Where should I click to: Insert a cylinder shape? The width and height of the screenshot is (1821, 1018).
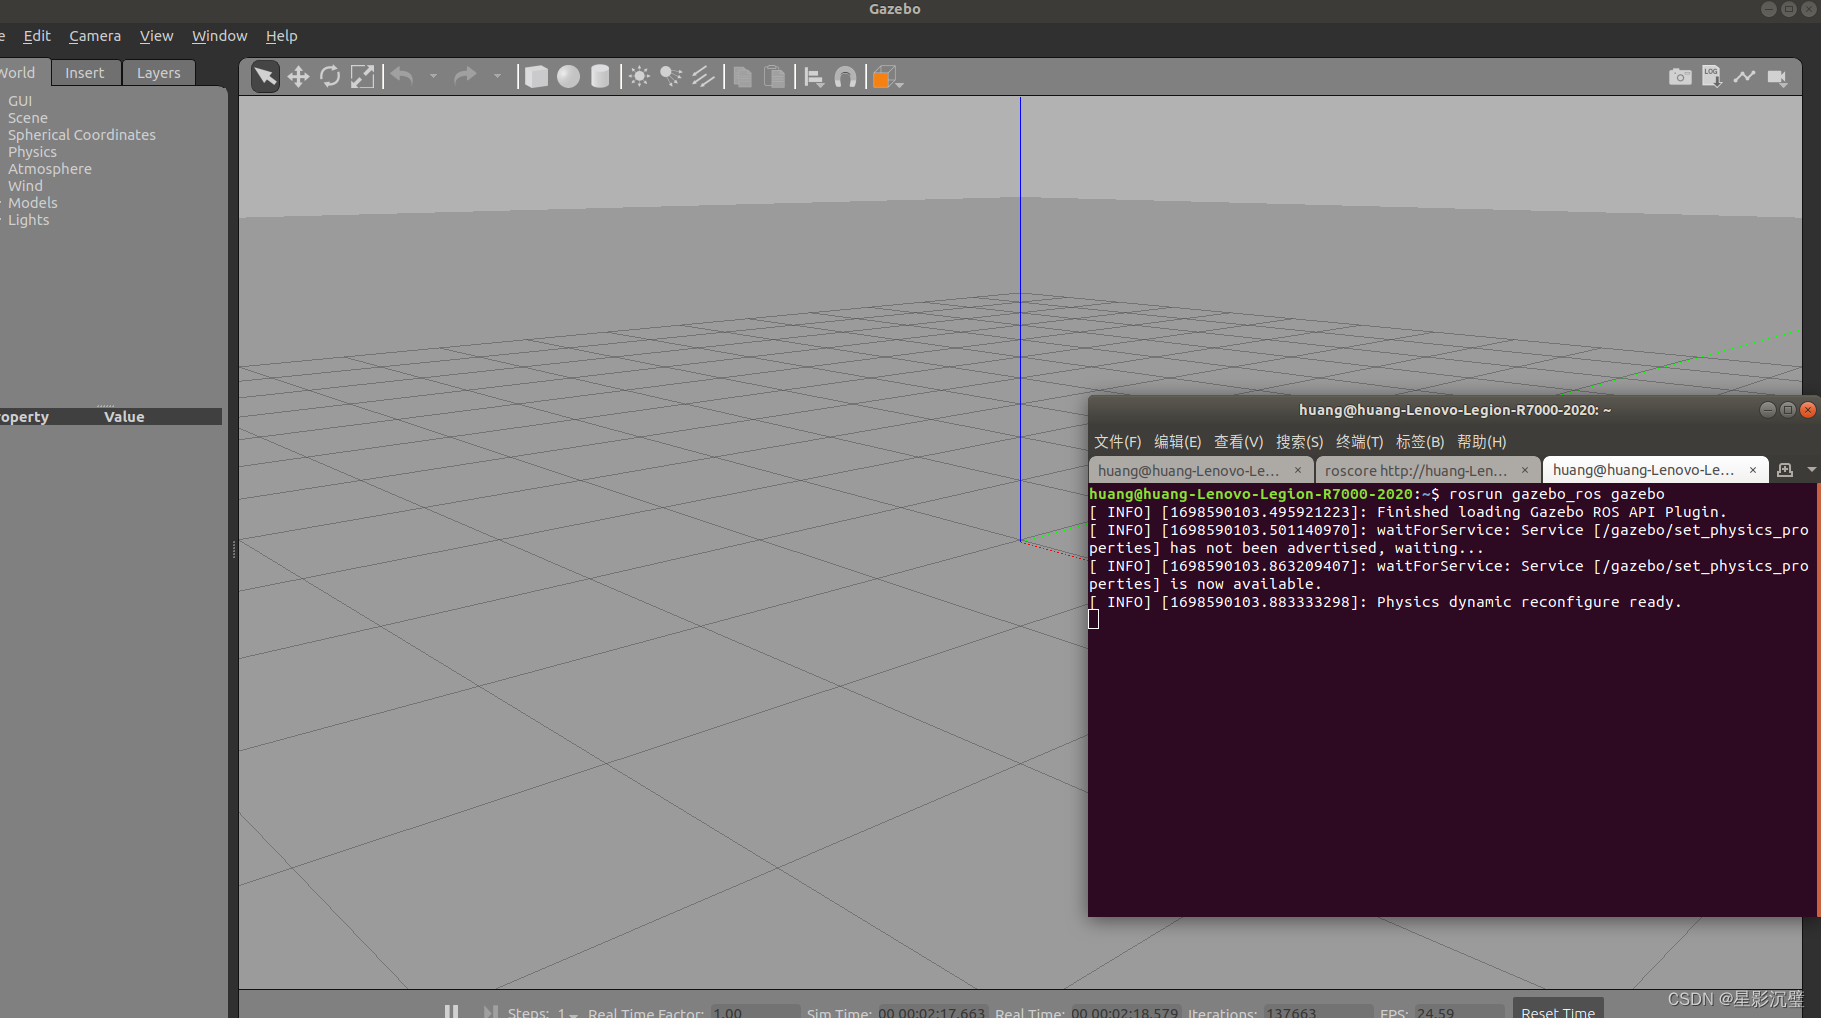click(600, 77)
